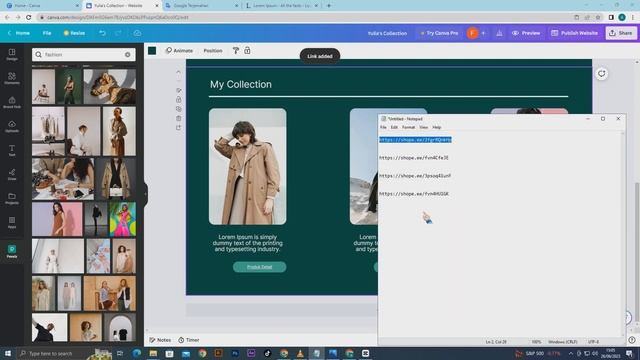Add collaborator with plus icon
This screenshot has height=360, width=640.
483,33
